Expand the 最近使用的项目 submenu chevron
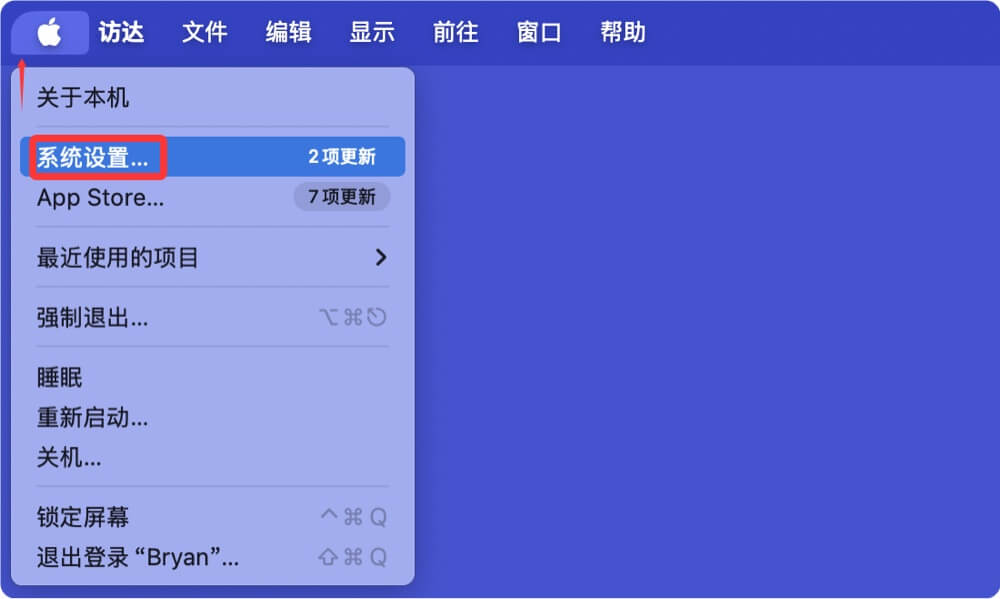This screenshot has width=1000, height=599. [x=381, y=257]
